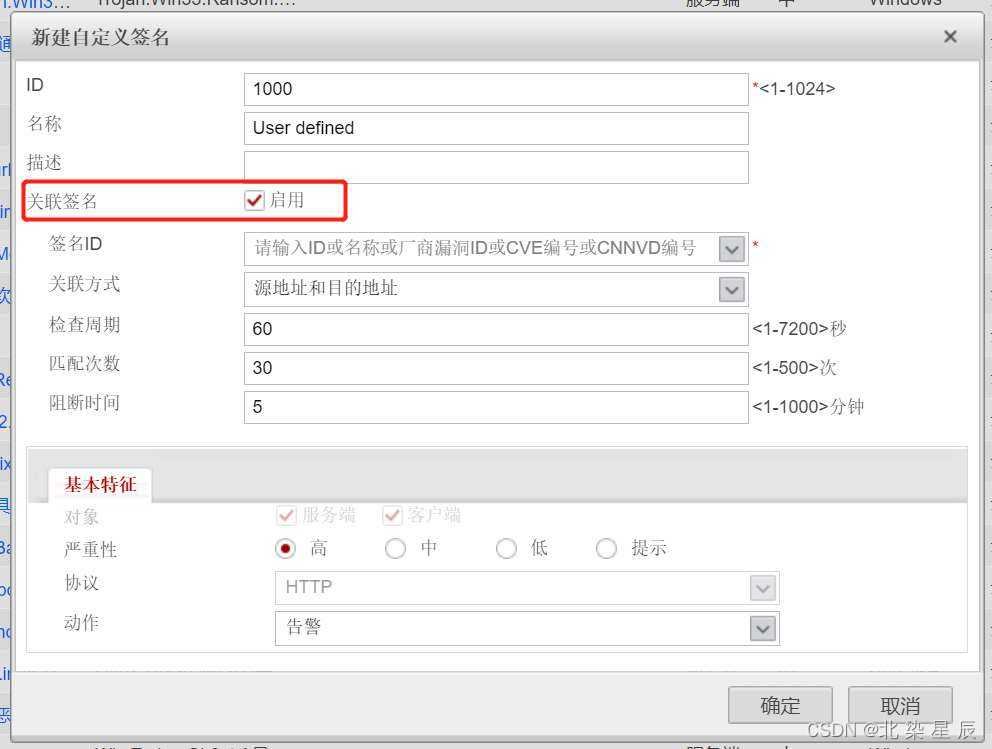The width and height of the screenshot is (992, 749).
Task: Expand the 关联方式 dropdown showing 源地址和目的地址
Action: click(731, 289)
